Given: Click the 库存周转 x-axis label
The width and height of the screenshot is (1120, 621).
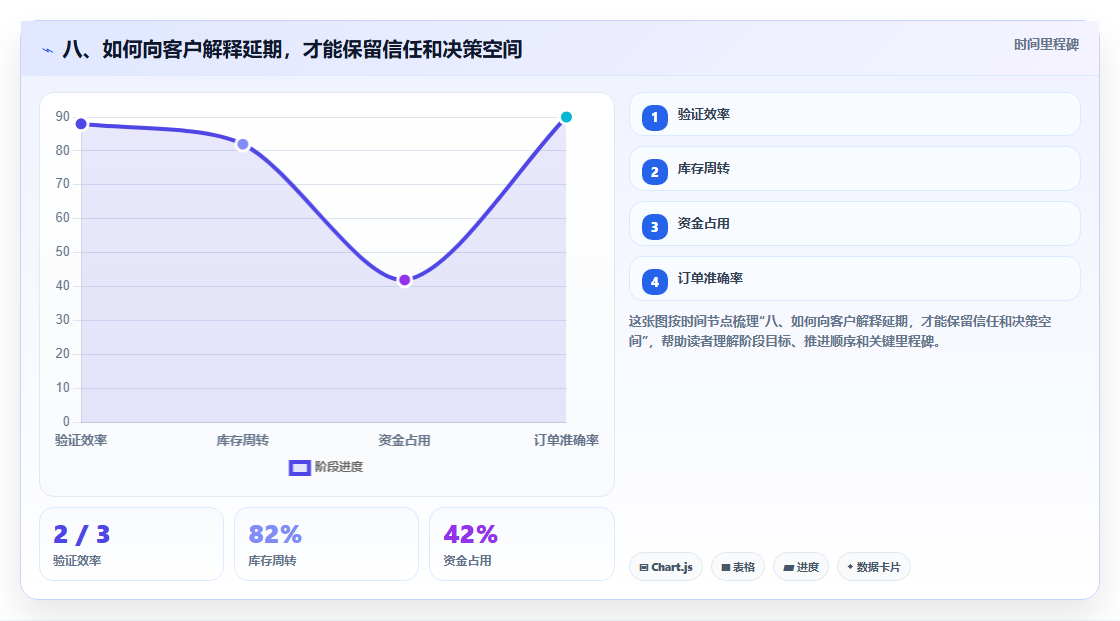Looking at the screenshot, I should tap(243, 440).
